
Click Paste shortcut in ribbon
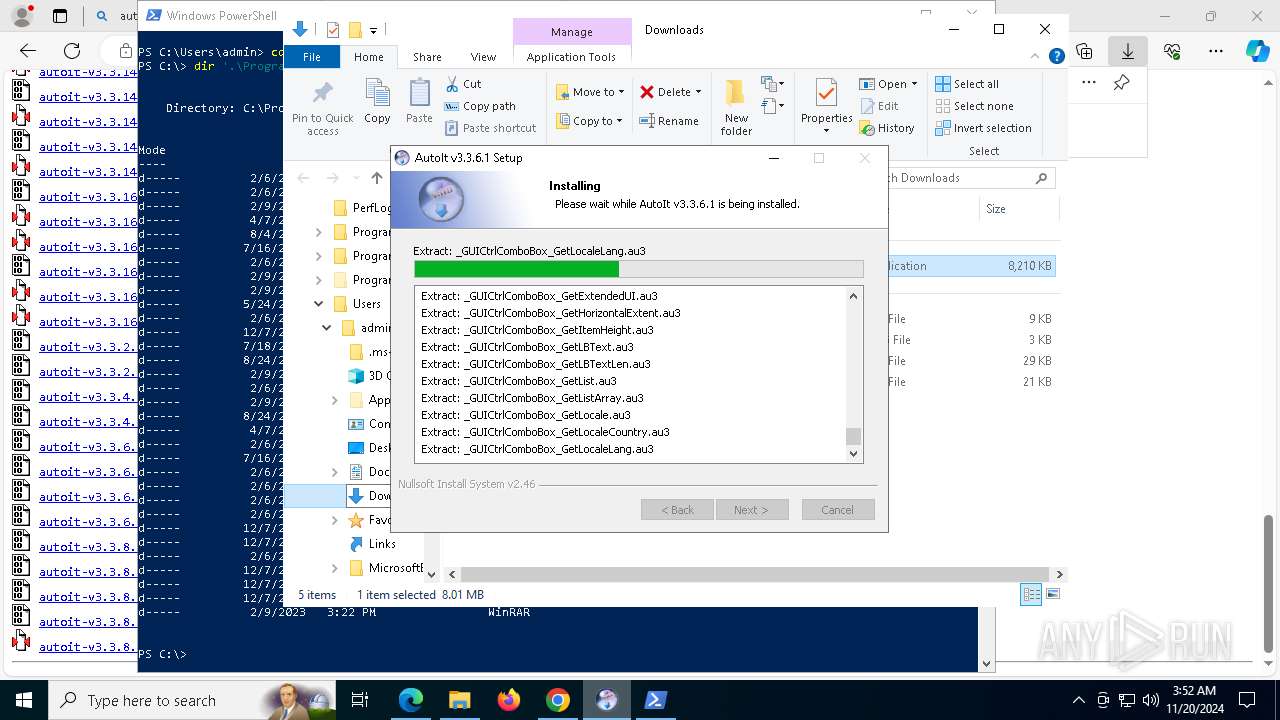pyautogui.click(x=490, y=128)
